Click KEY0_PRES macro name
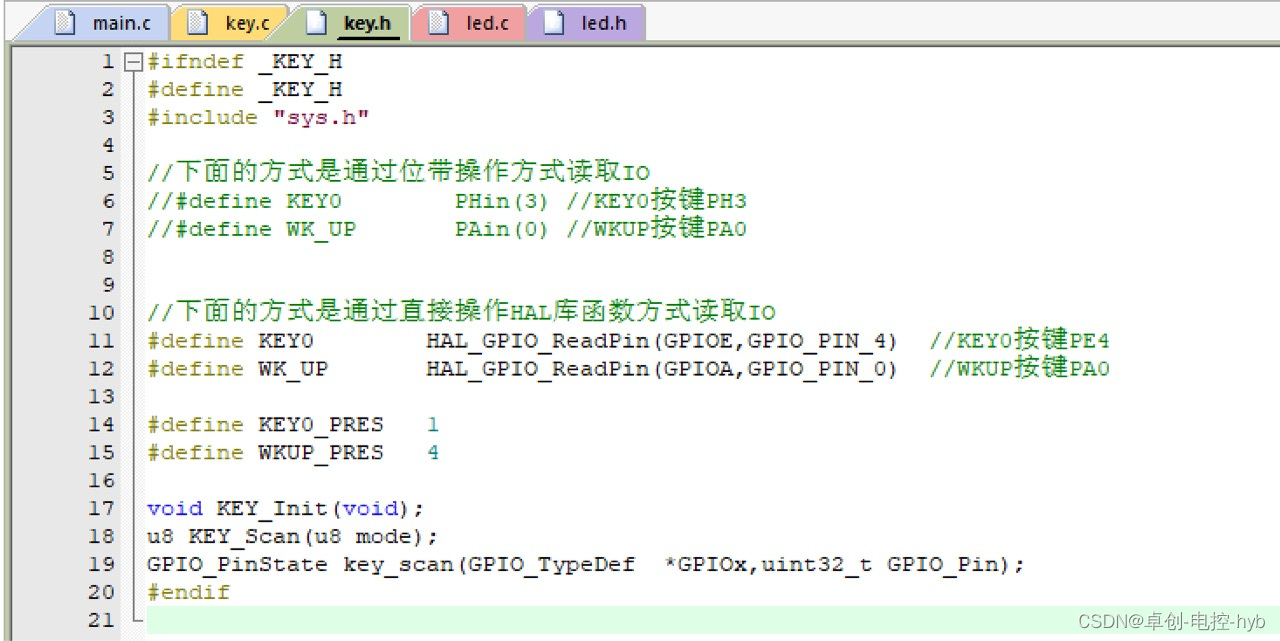 321,425
